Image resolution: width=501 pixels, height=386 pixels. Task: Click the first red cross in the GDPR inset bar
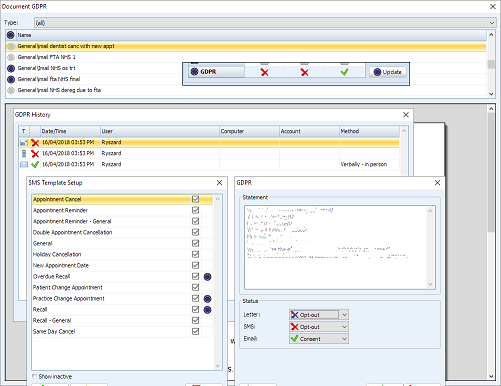[x=264, y=72]
